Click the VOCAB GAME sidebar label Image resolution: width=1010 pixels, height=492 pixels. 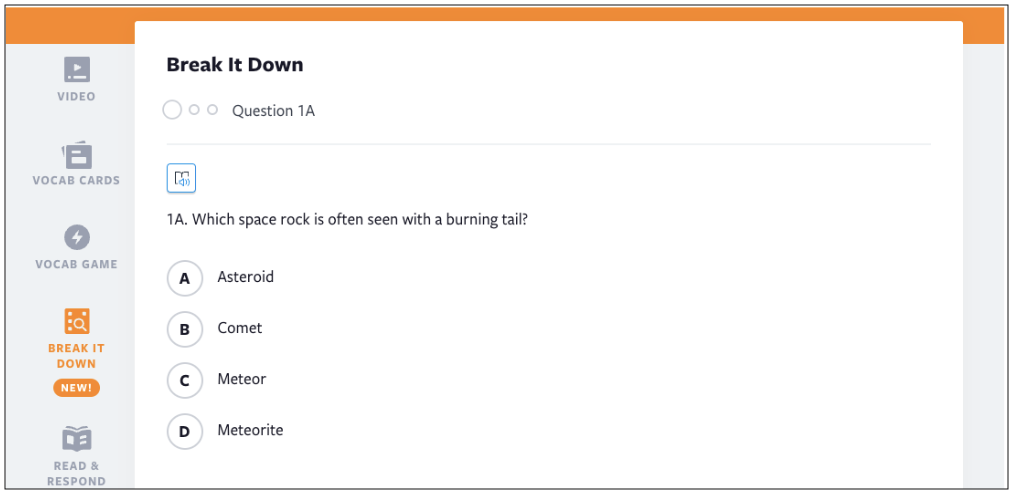pyautogui.click(x=77, y=265)
